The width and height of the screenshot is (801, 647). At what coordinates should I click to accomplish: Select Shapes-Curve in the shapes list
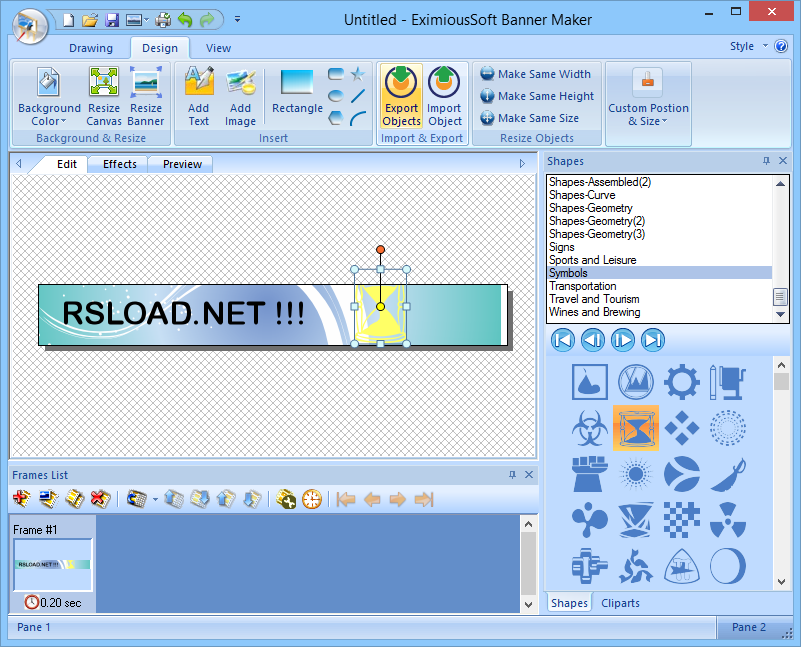[659, 195]
